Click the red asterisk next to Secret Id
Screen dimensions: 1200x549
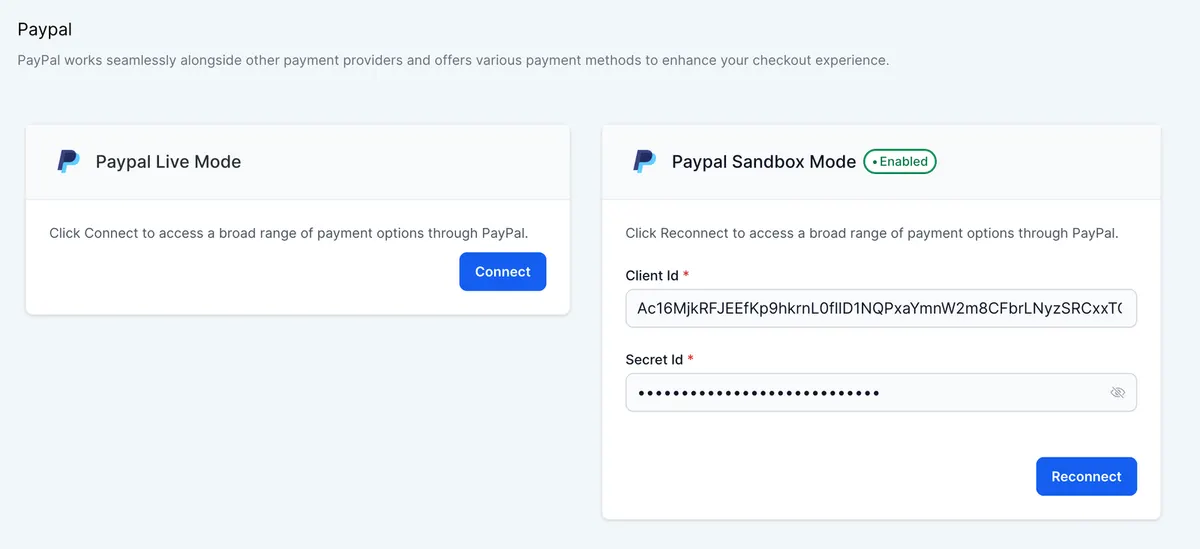pyautogui.click(x=690, y=358)
